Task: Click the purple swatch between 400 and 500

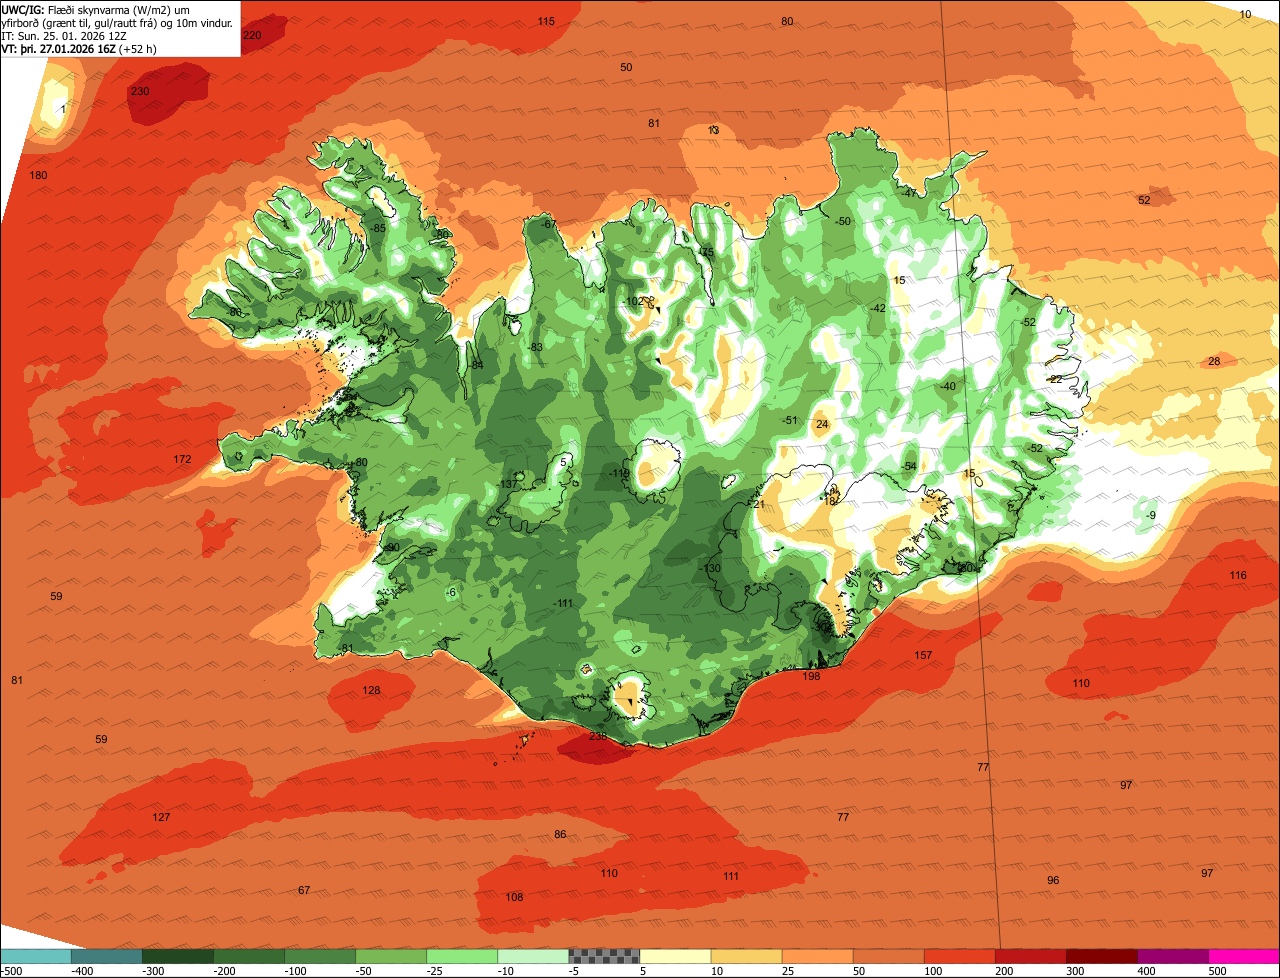Action: coord(1173,956)
